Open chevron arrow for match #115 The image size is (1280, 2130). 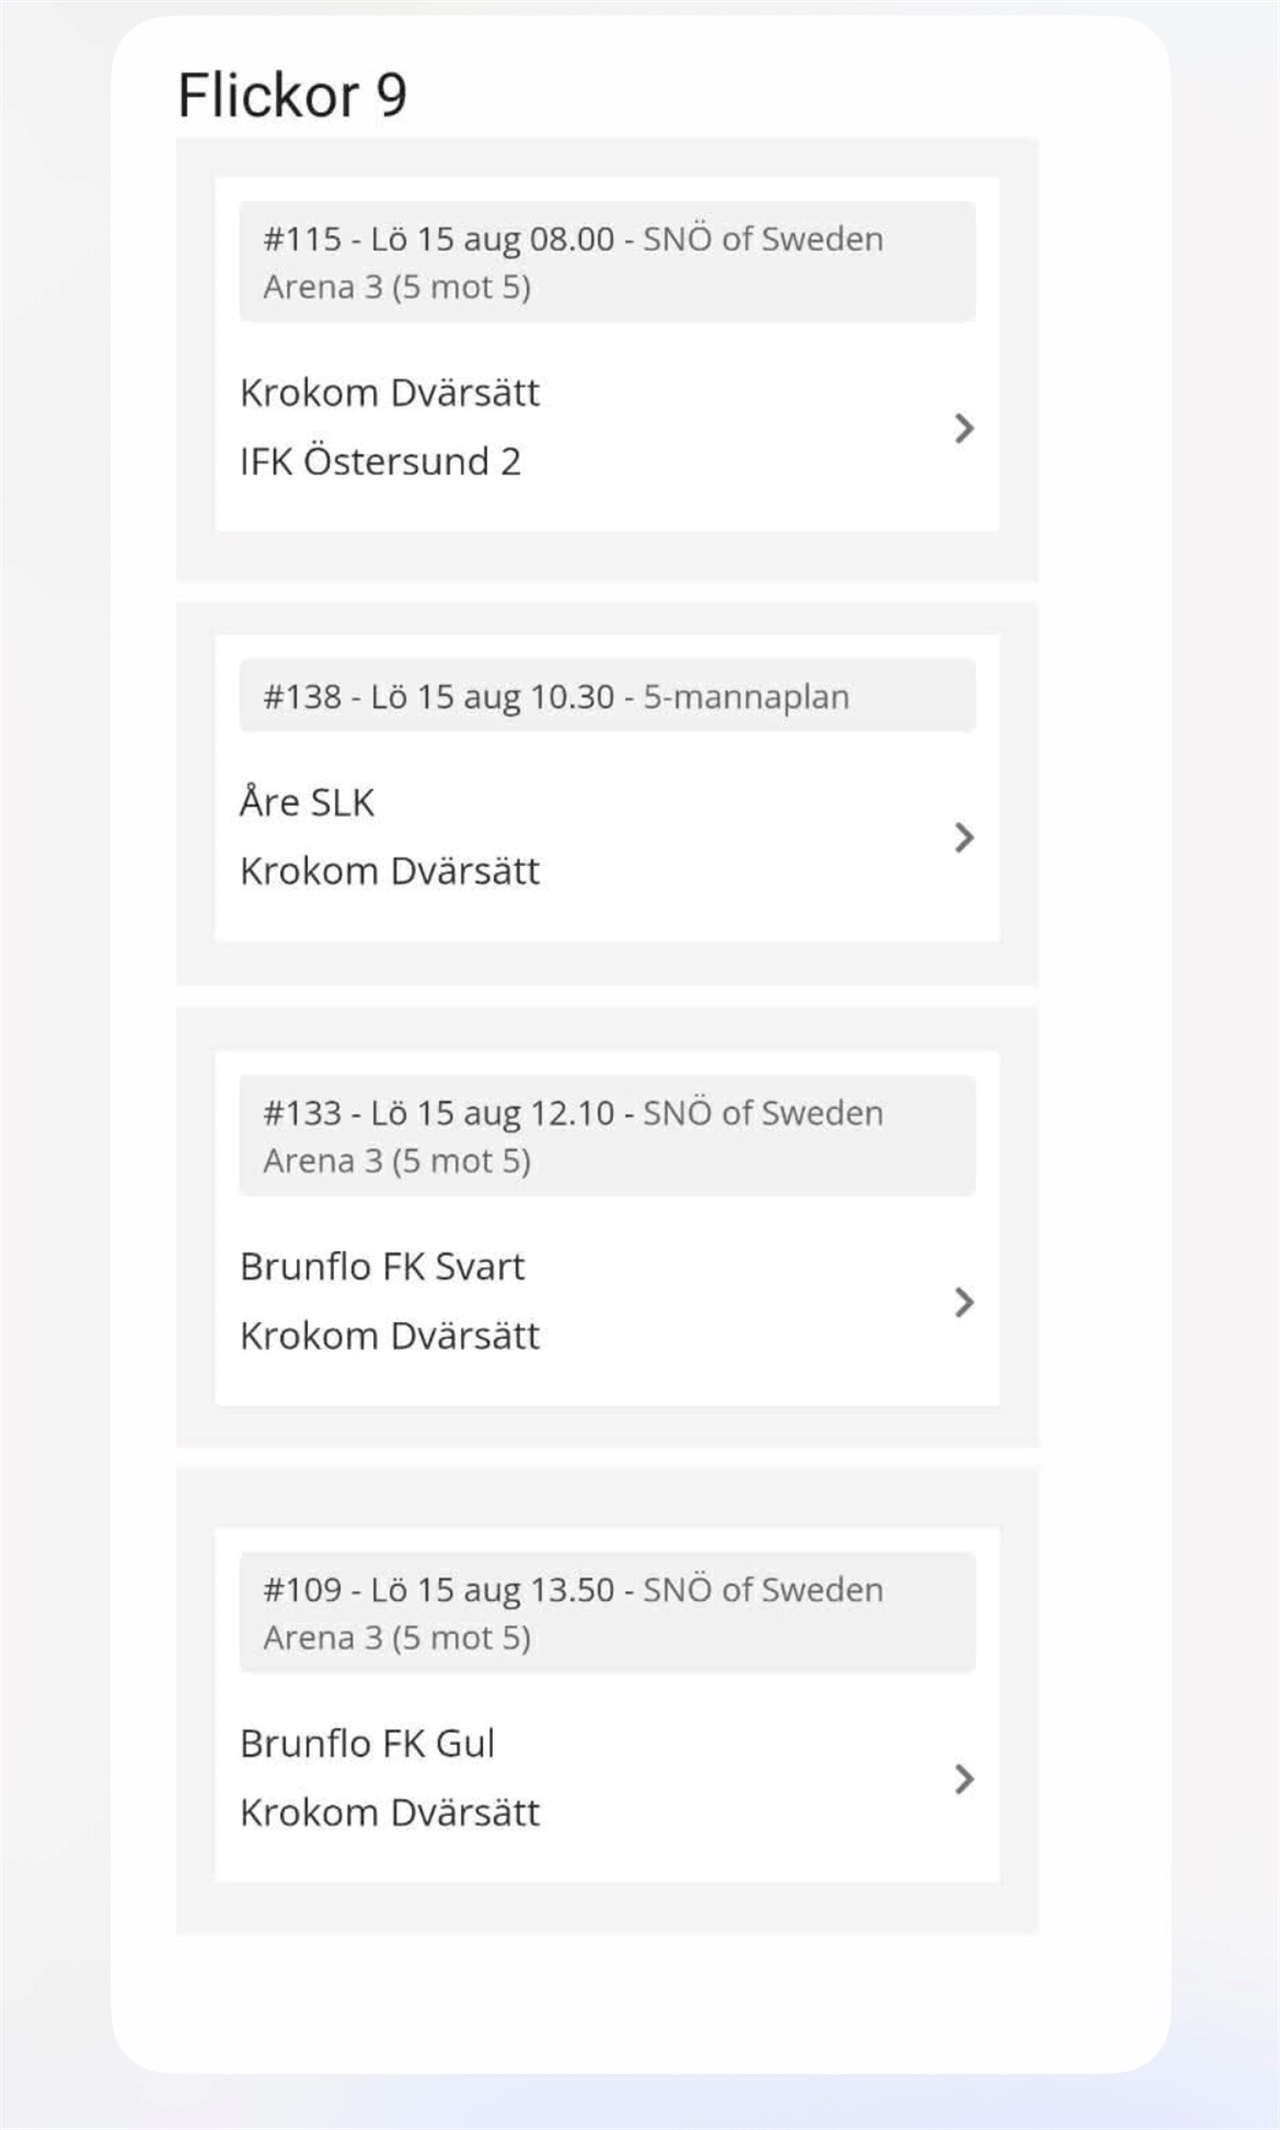point(964,428)
